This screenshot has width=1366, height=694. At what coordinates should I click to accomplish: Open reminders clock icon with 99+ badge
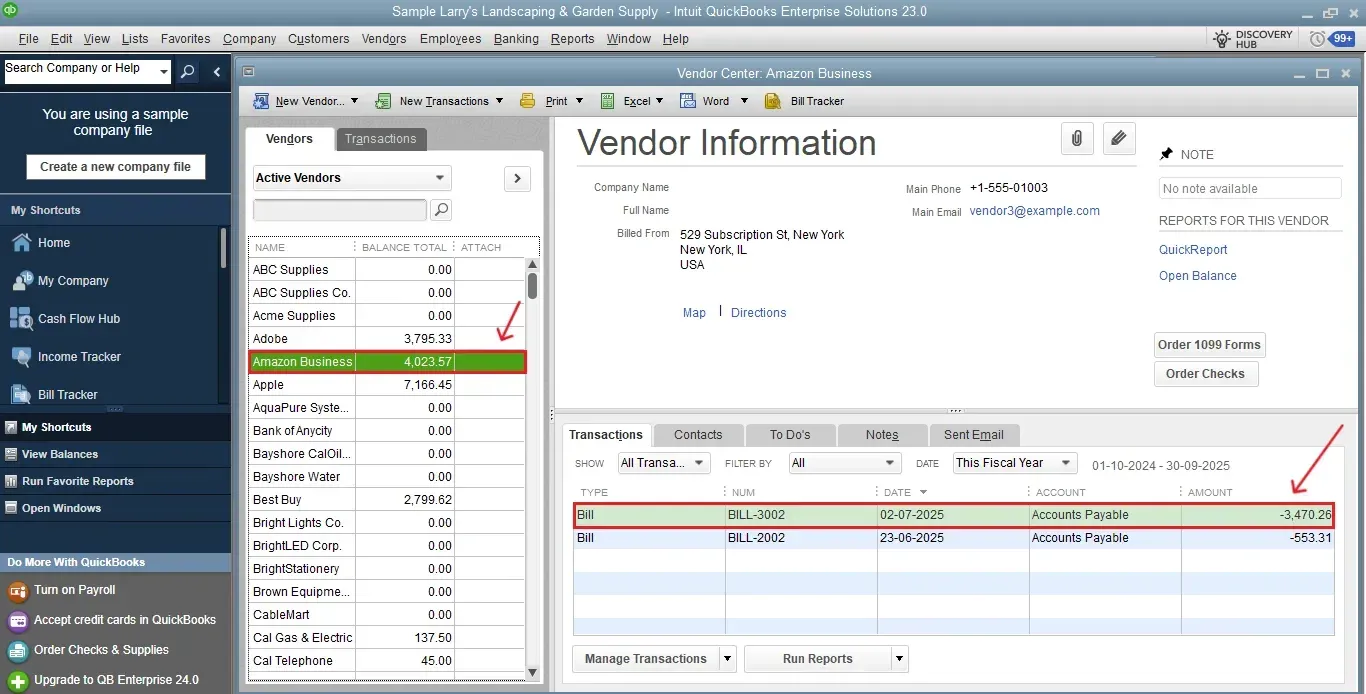pos(1317,39)
